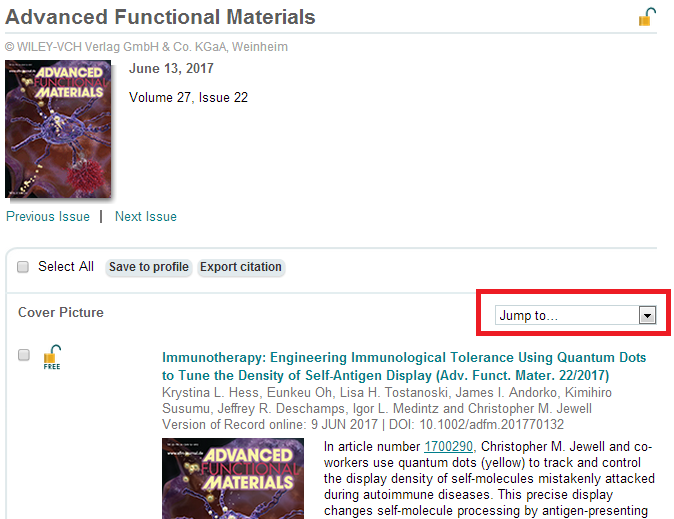Click the FREE padlock icon beside the article

[52, 357]
